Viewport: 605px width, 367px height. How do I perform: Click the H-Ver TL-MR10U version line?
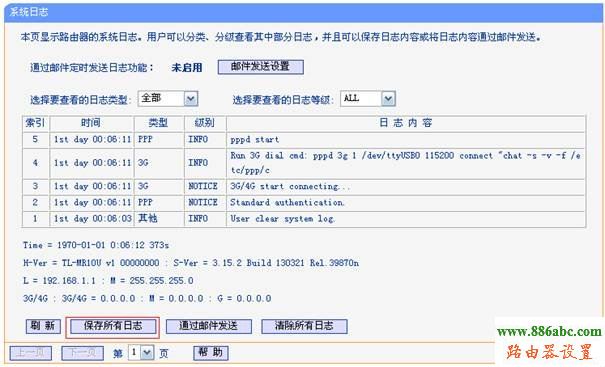point(191,263)
